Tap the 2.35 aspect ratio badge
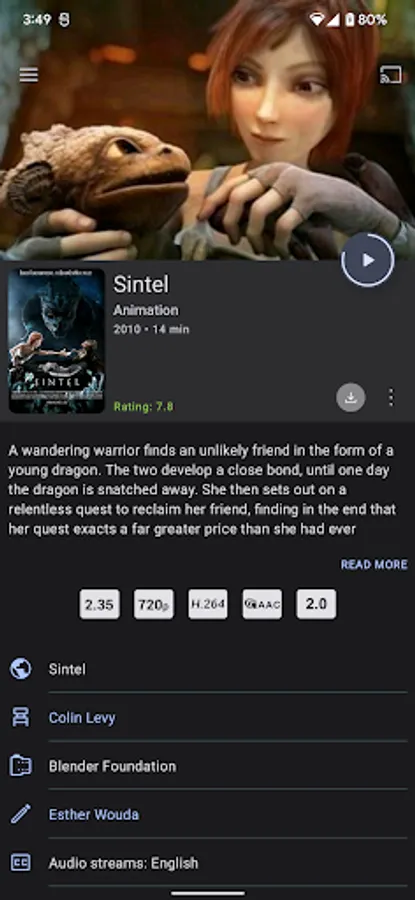 (99, 604)
